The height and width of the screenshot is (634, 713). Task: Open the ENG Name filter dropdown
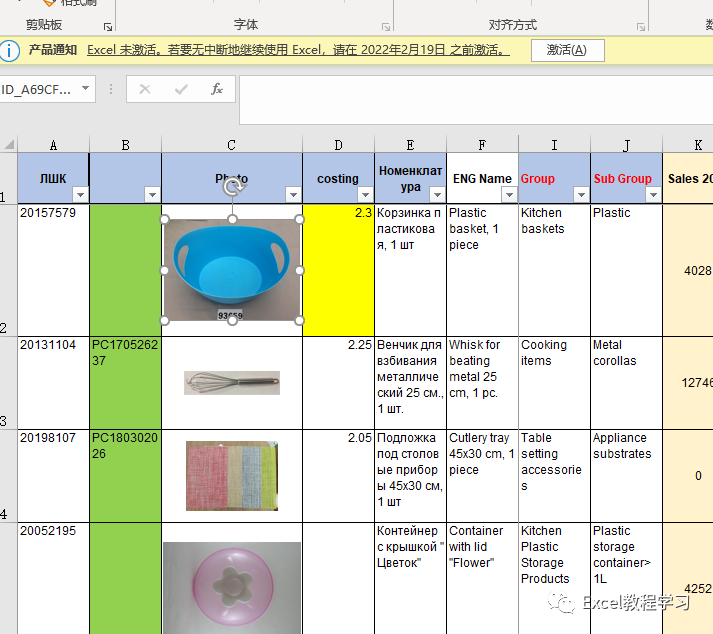(509, 195)
